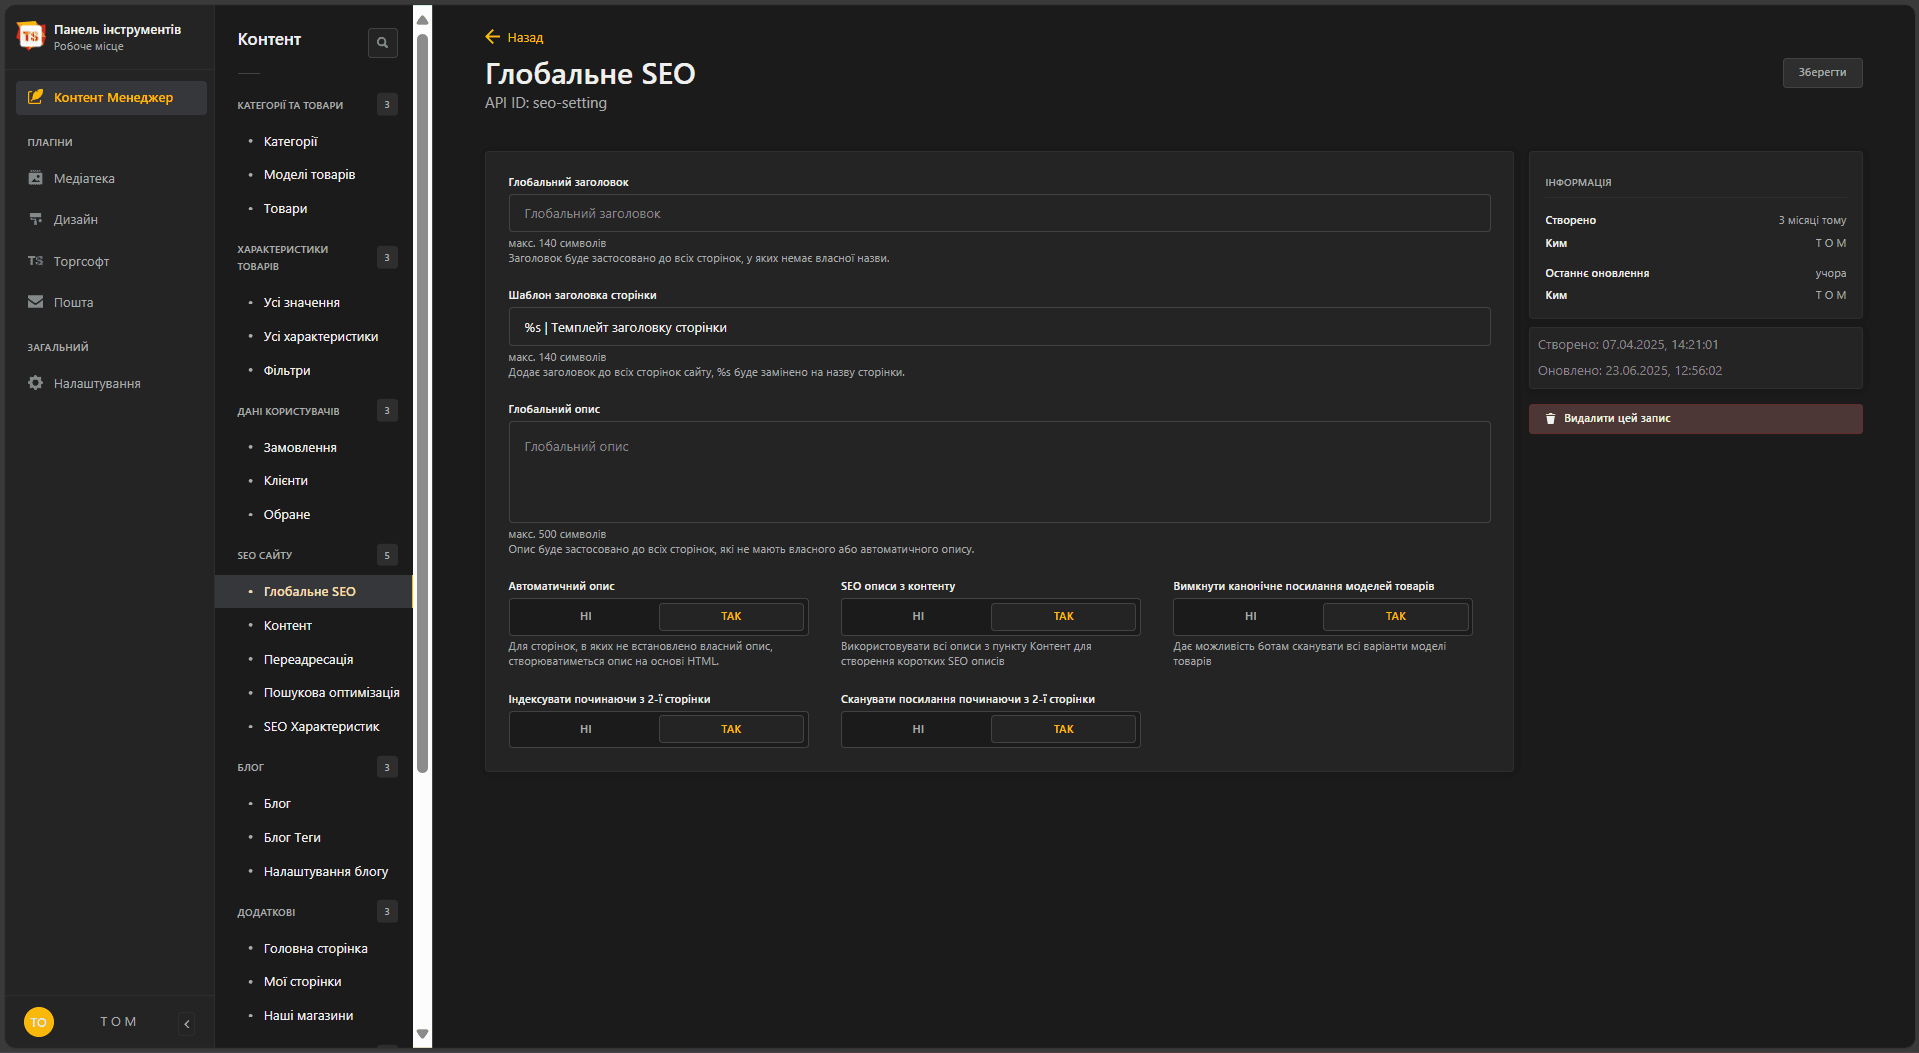
Task: Set Індексувати з 2-ї сторінки to ТАК
Action: pos(731,729)
